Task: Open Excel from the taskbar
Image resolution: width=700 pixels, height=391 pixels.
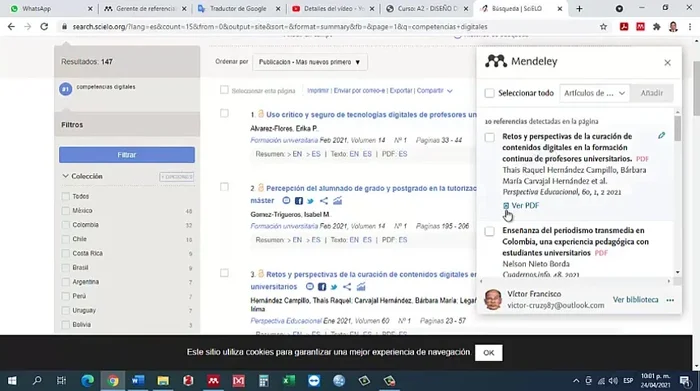Action: click(288, 380)
